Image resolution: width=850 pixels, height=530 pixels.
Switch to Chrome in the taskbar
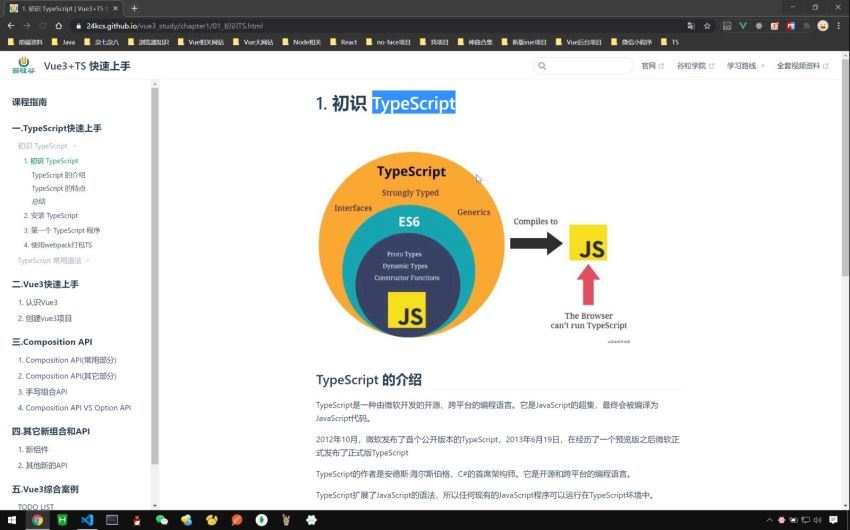tap(37, 520)
